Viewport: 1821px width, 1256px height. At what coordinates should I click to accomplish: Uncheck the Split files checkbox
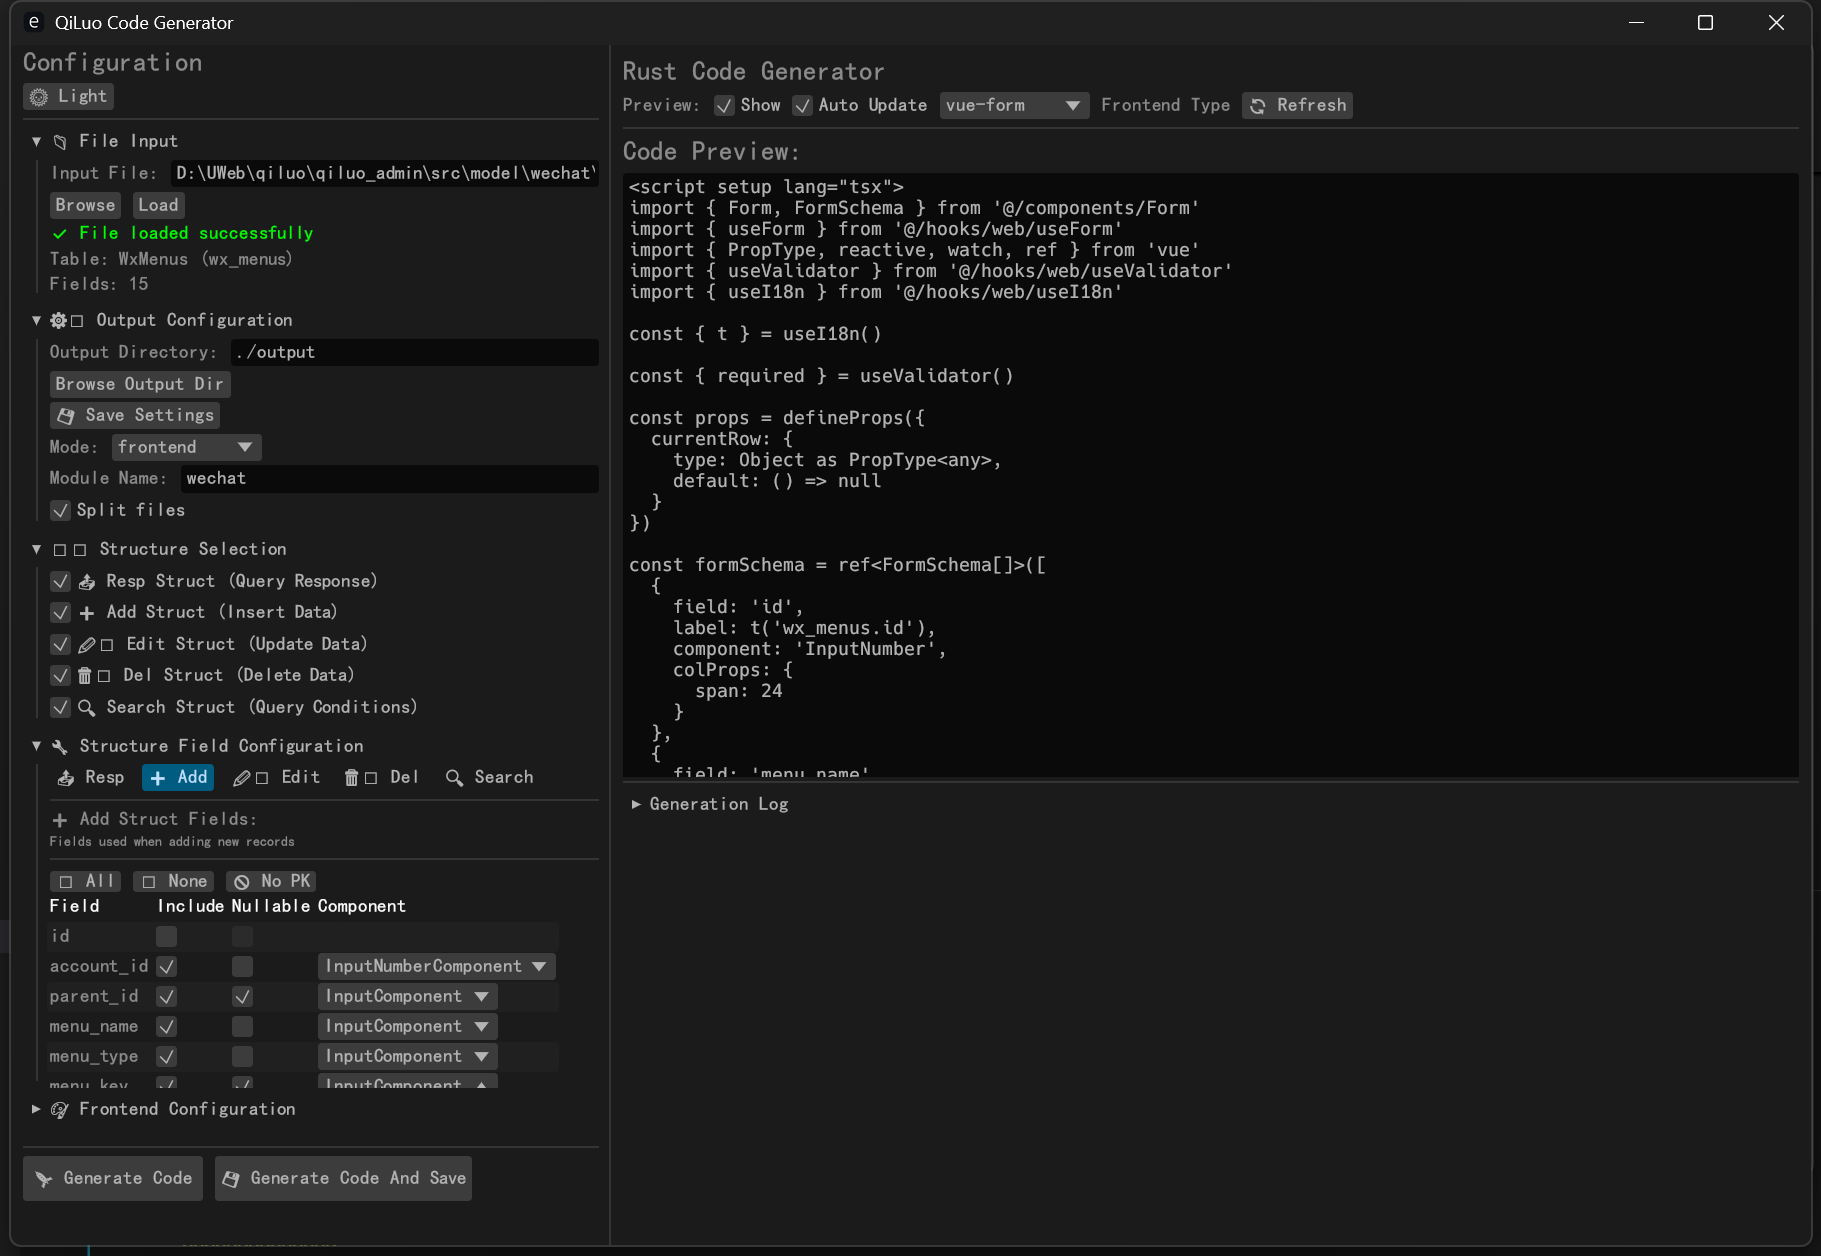pyautogui.click(x=60, y=511)
